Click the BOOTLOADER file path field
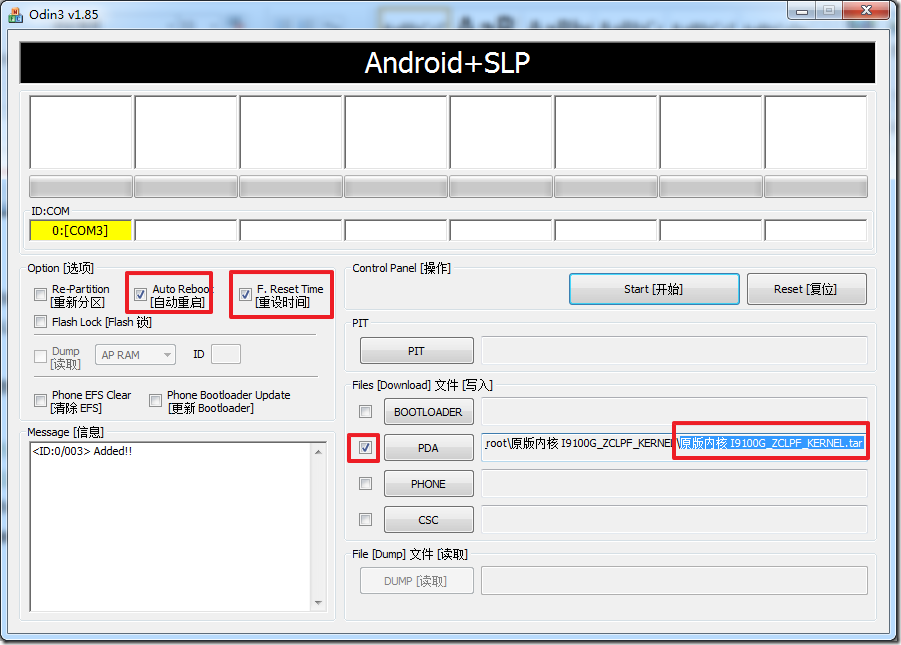901x645 pixels. click(x=675, y=412)
